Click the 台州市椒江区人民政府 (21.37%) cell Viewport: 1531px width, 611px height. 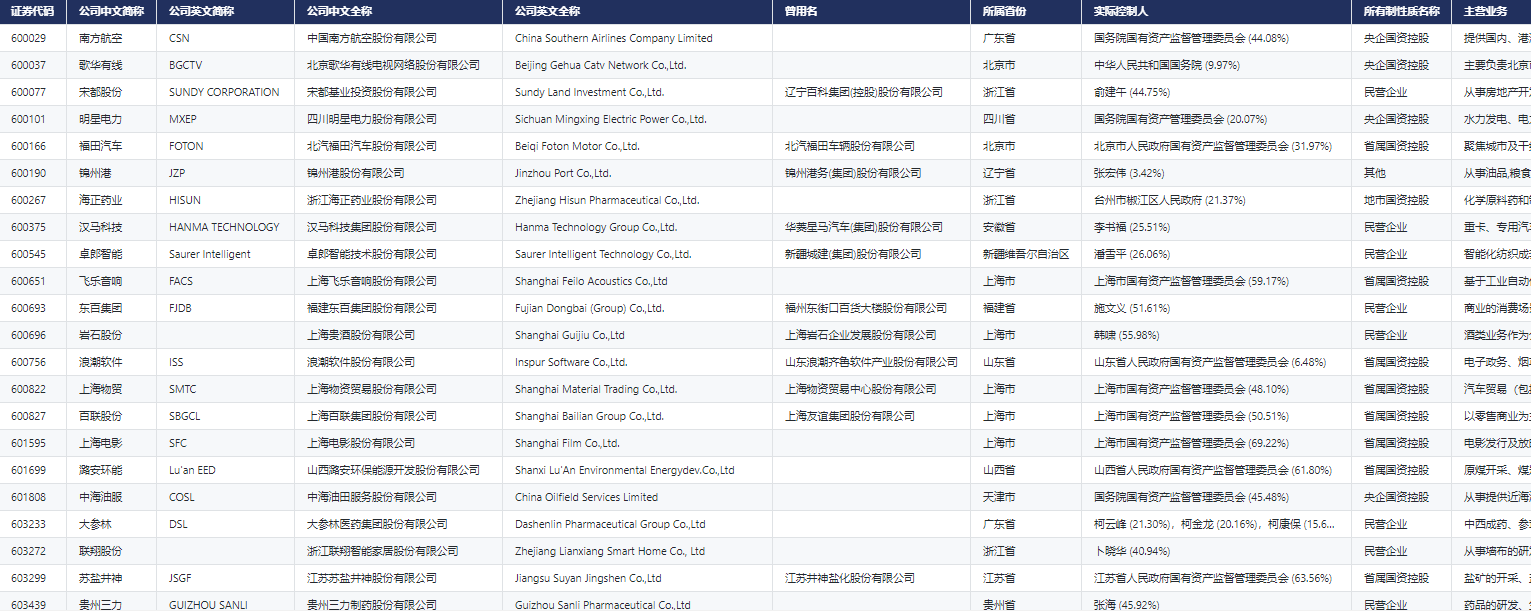point(1217,200)
